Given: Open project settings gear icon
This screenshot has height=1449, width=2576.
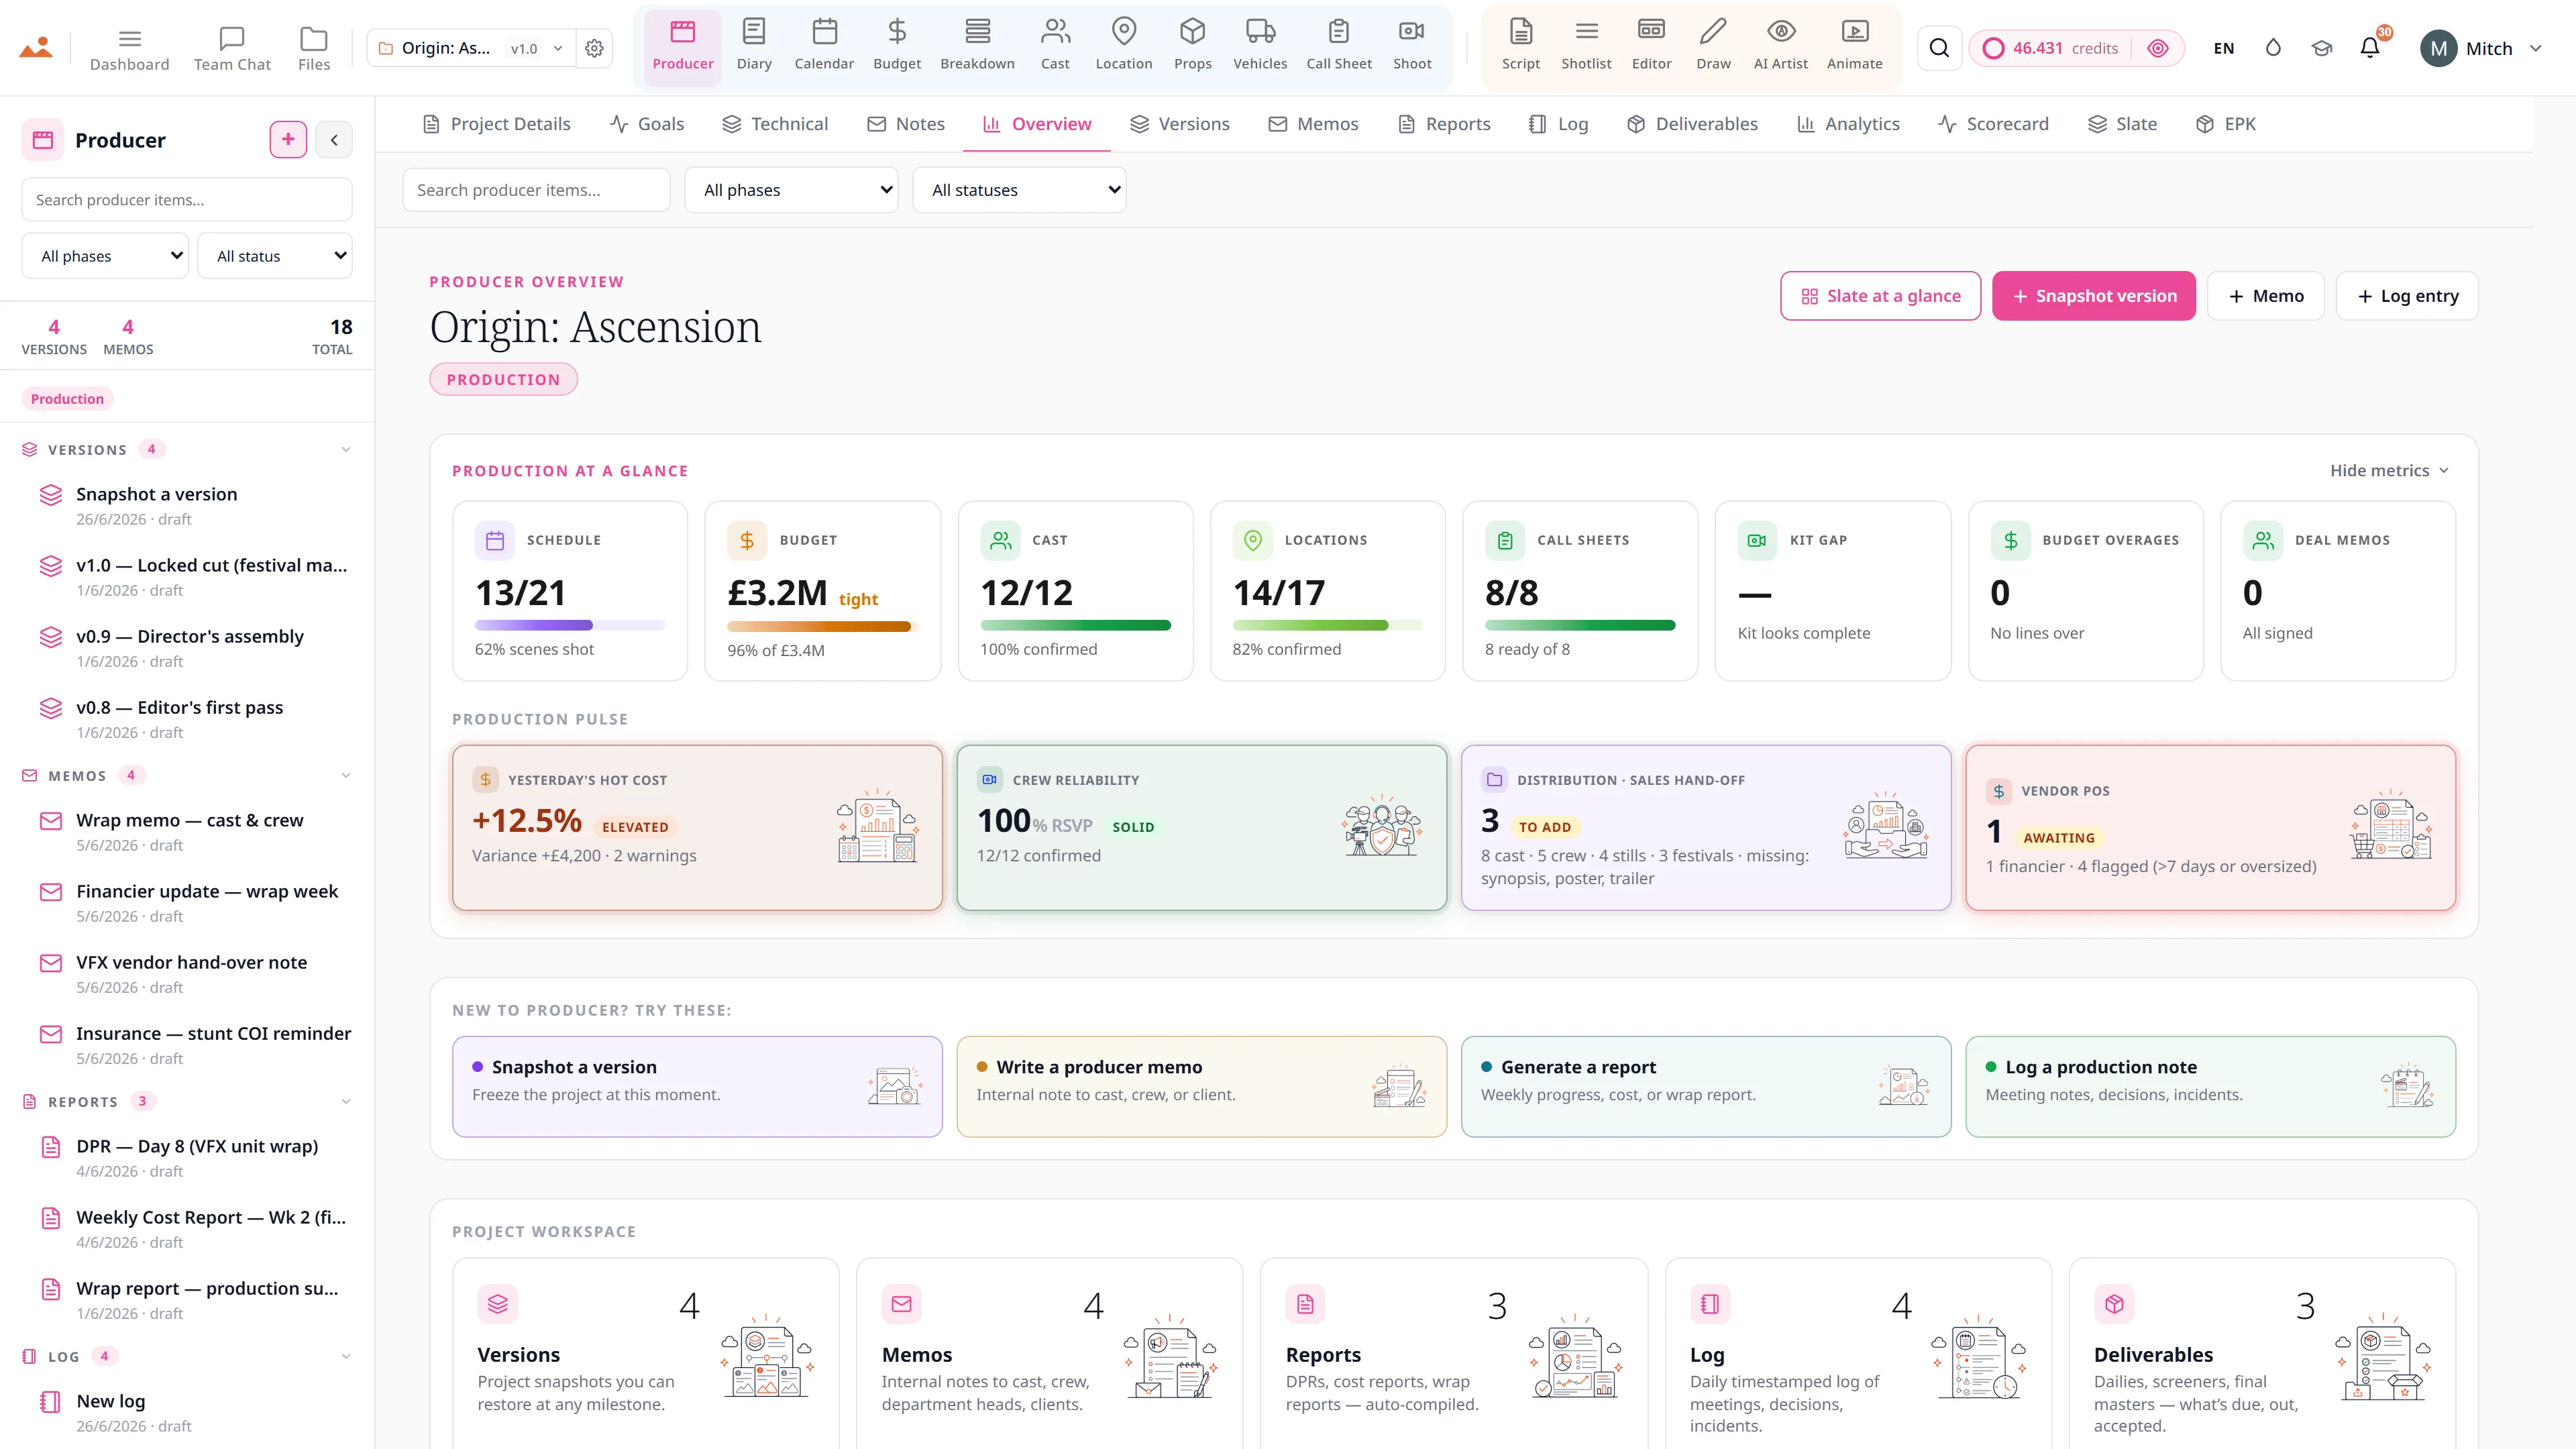Looking at the screenshot, I should (594, 48).
